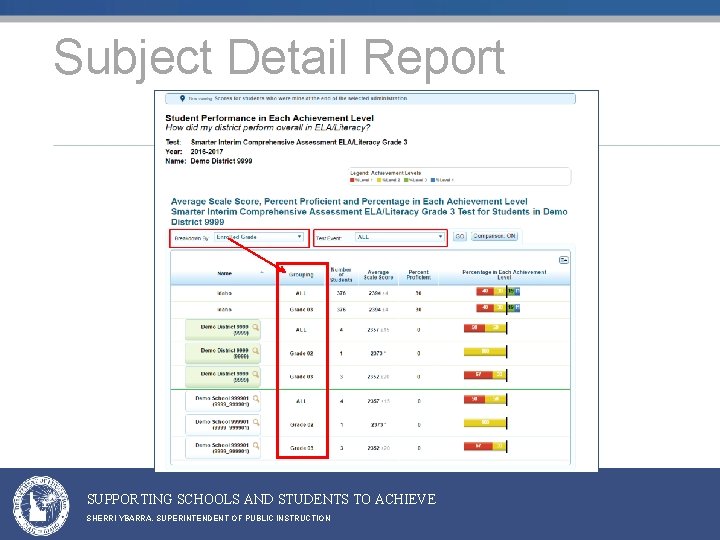Screen dimensions: 720x540
Task: Click the Percentage in Each Achievement Level header
Action: [x=504, y=275]
